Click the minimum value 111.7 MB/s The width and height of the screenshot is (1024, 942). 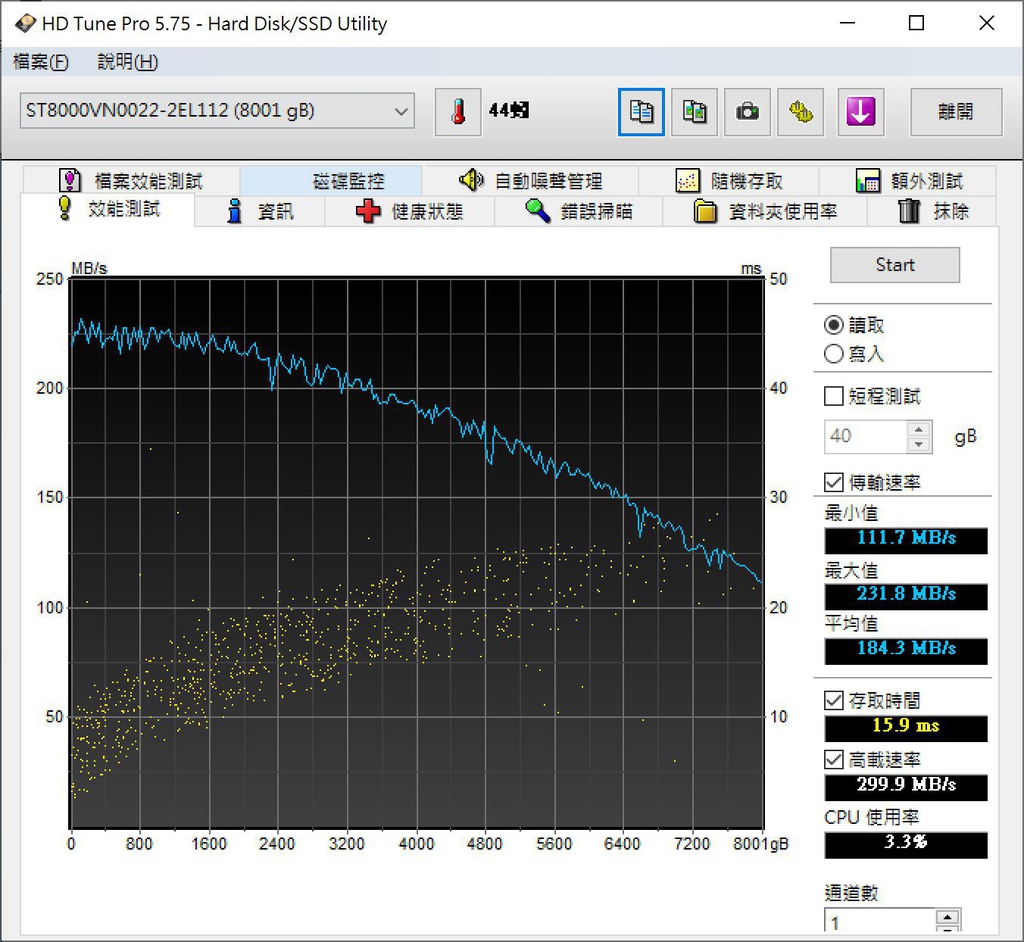[906, 539]
